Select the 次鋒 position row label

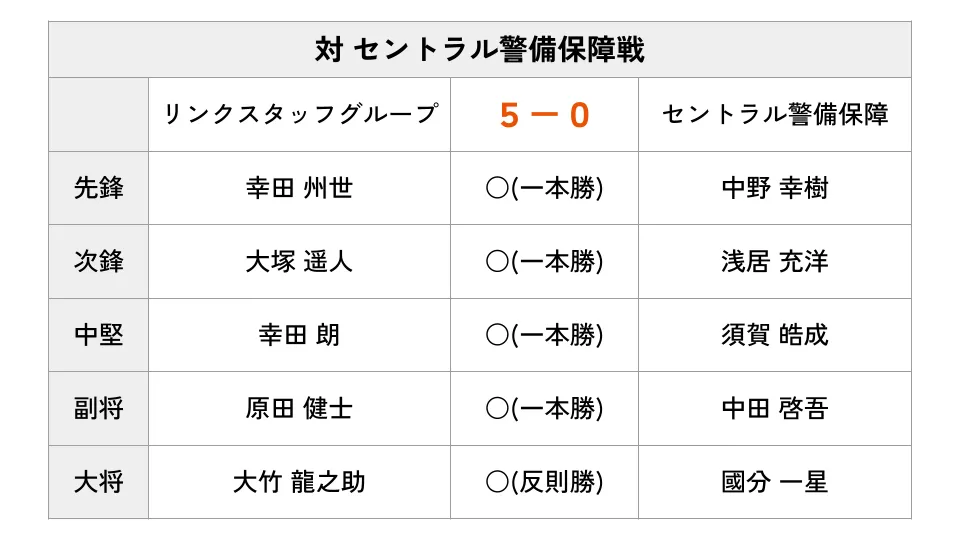click(99, 261)
